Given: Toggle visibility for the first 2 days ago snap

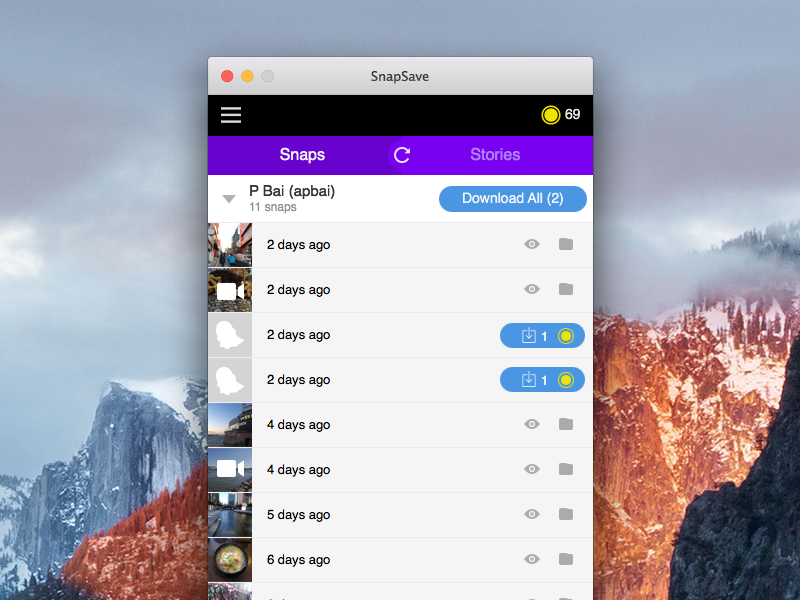Looking at the screenshot, I should [532, 244].
